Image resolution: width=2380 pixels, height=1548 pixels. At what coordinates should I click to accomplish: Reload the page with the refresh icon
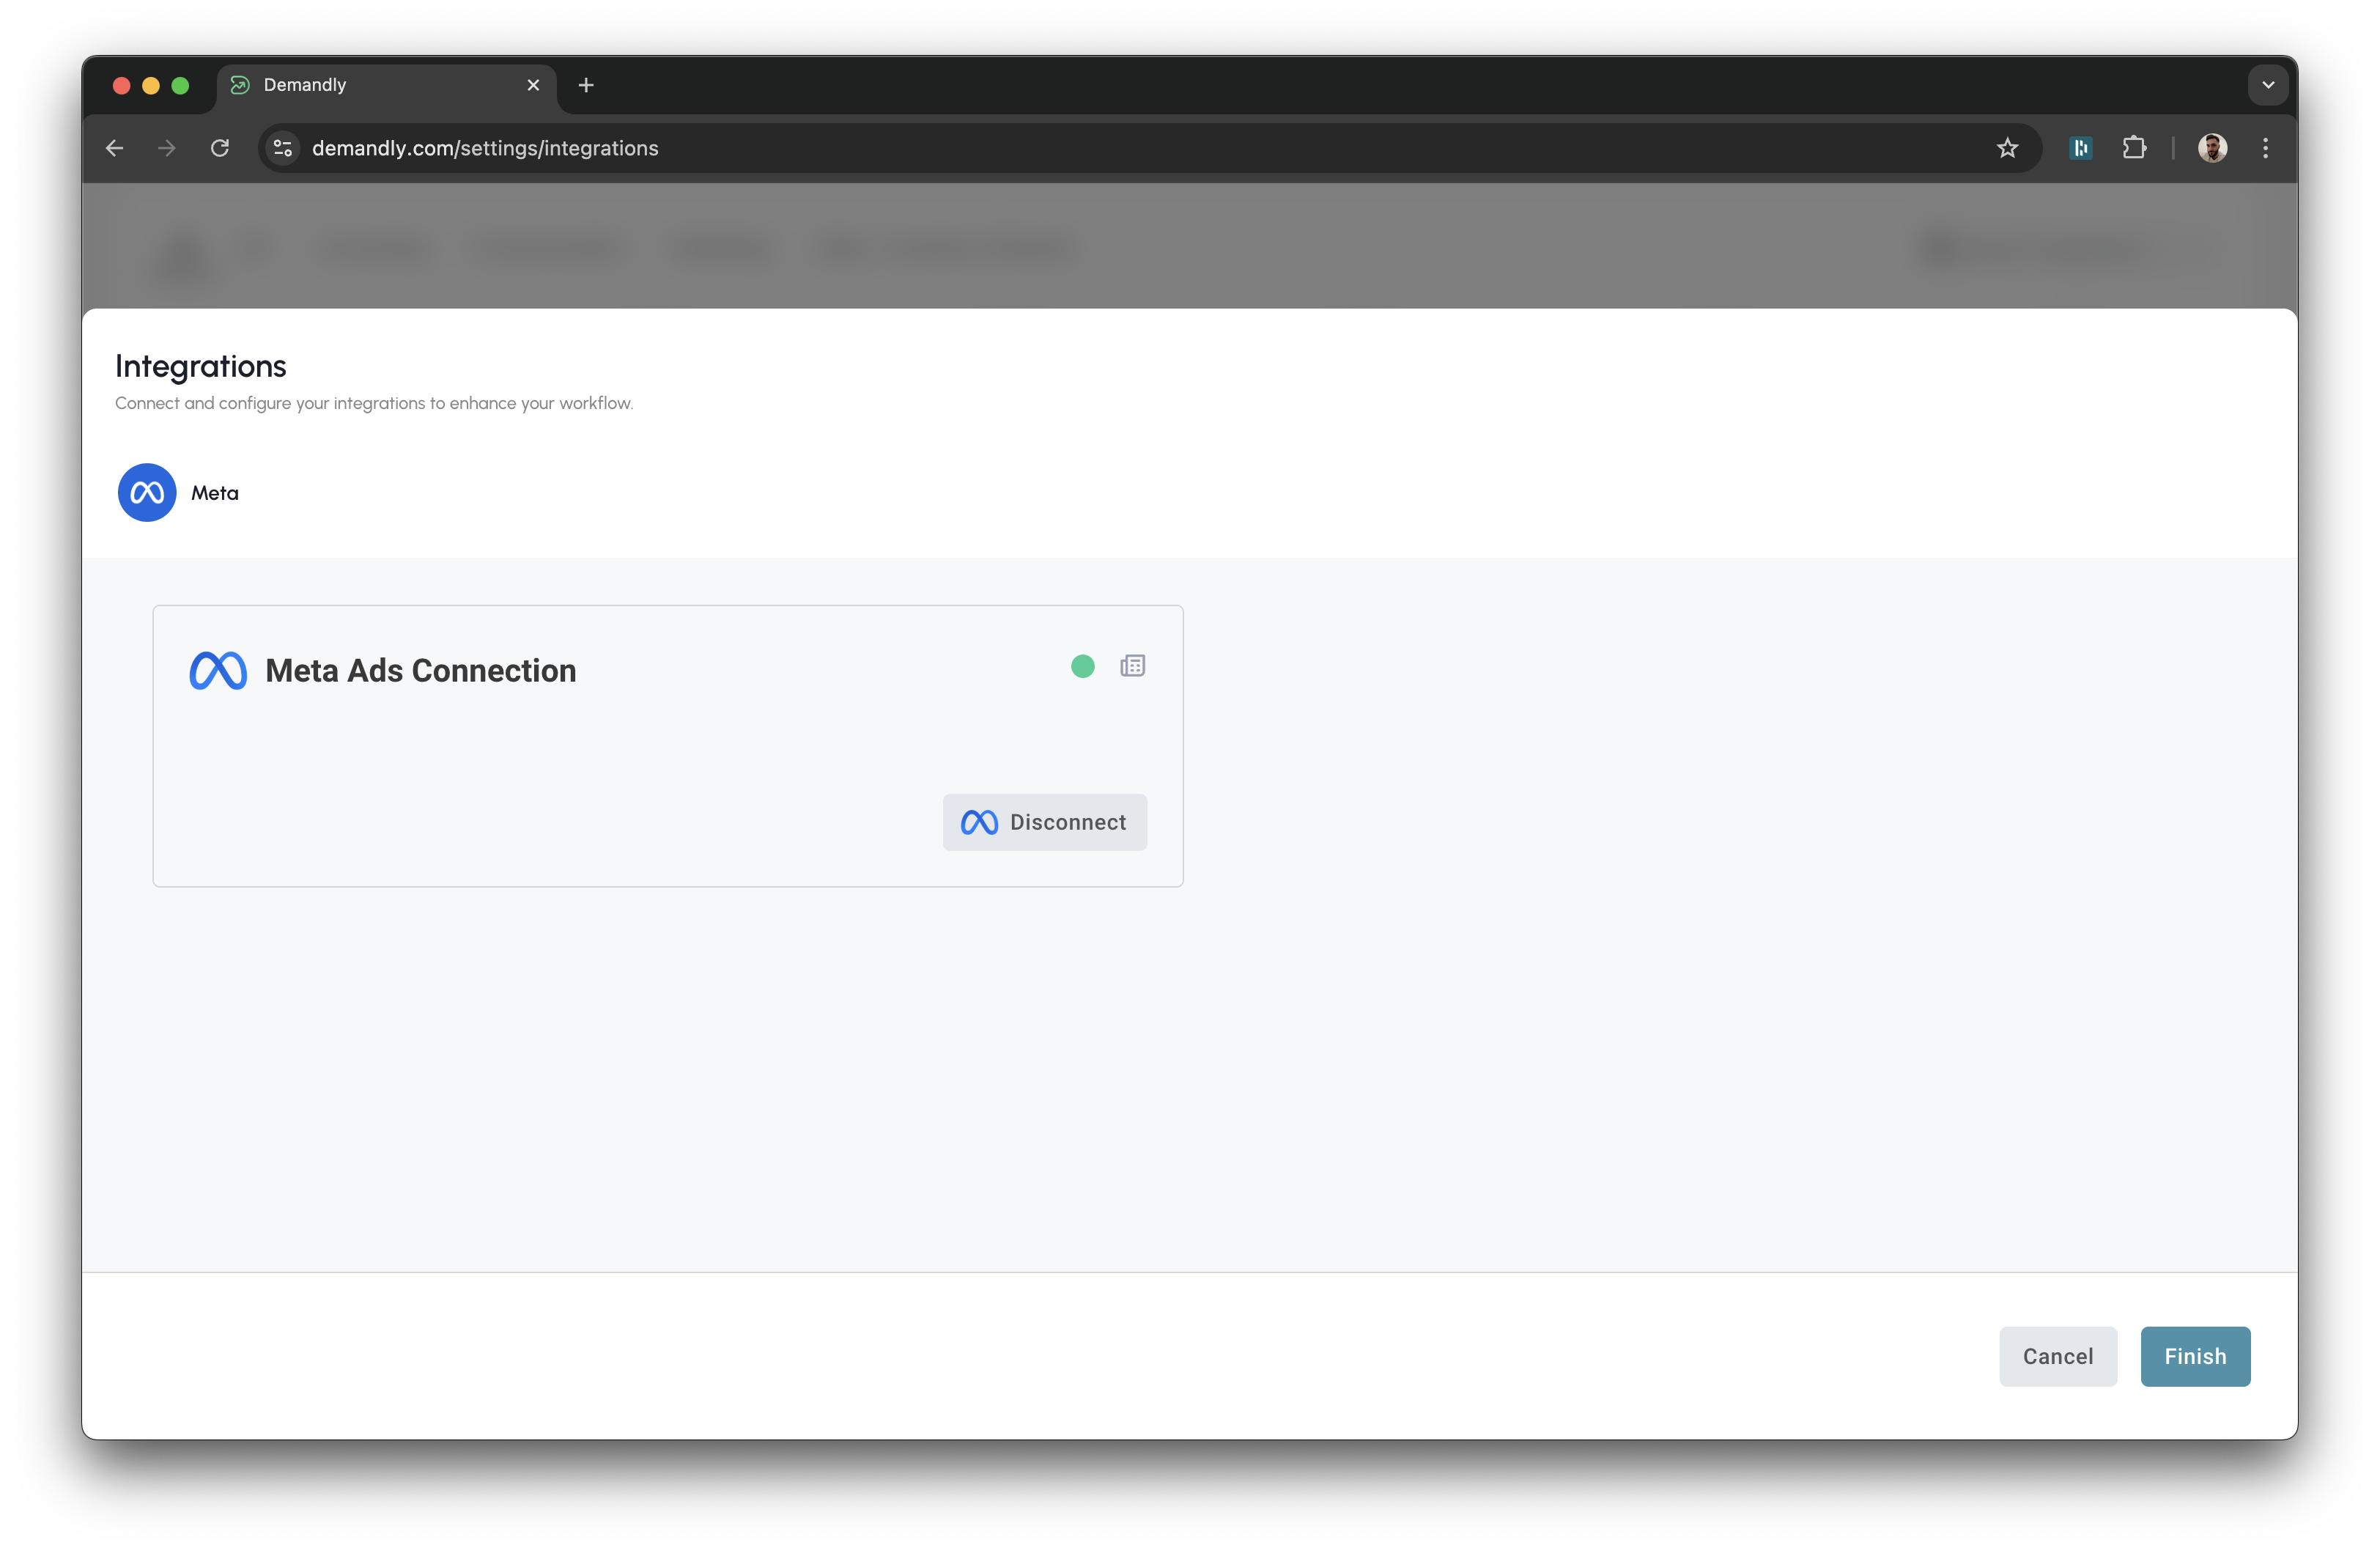(x=221, y=147)
